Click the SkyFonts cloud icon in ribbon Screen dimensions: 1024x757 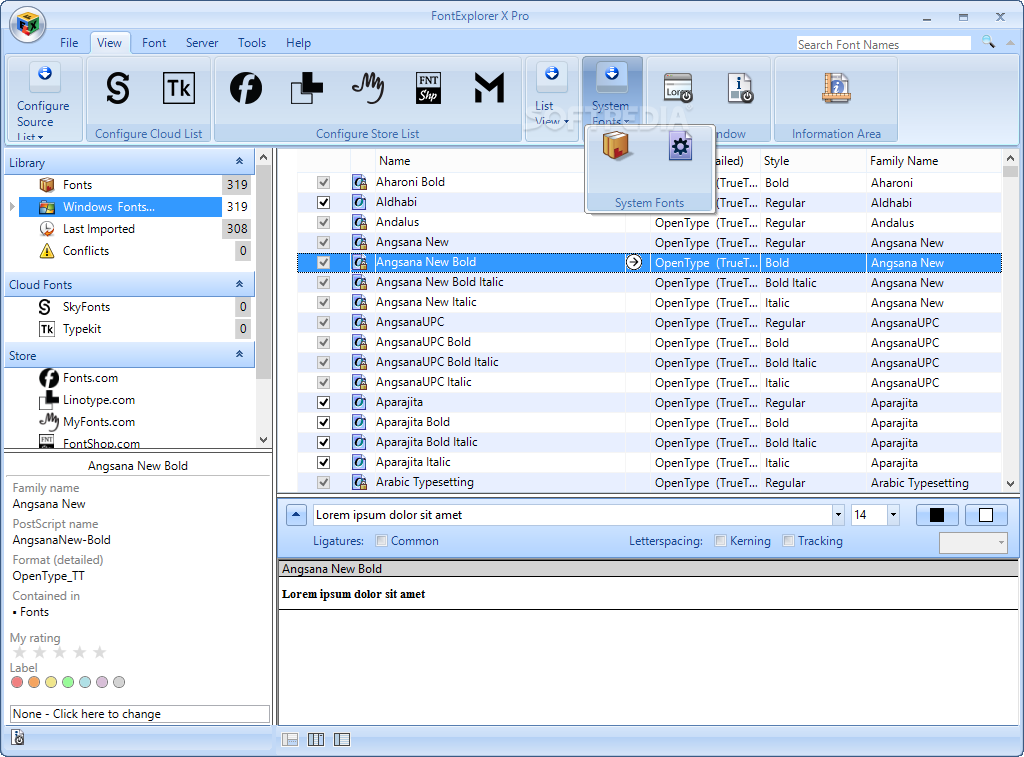coord(118,88)
